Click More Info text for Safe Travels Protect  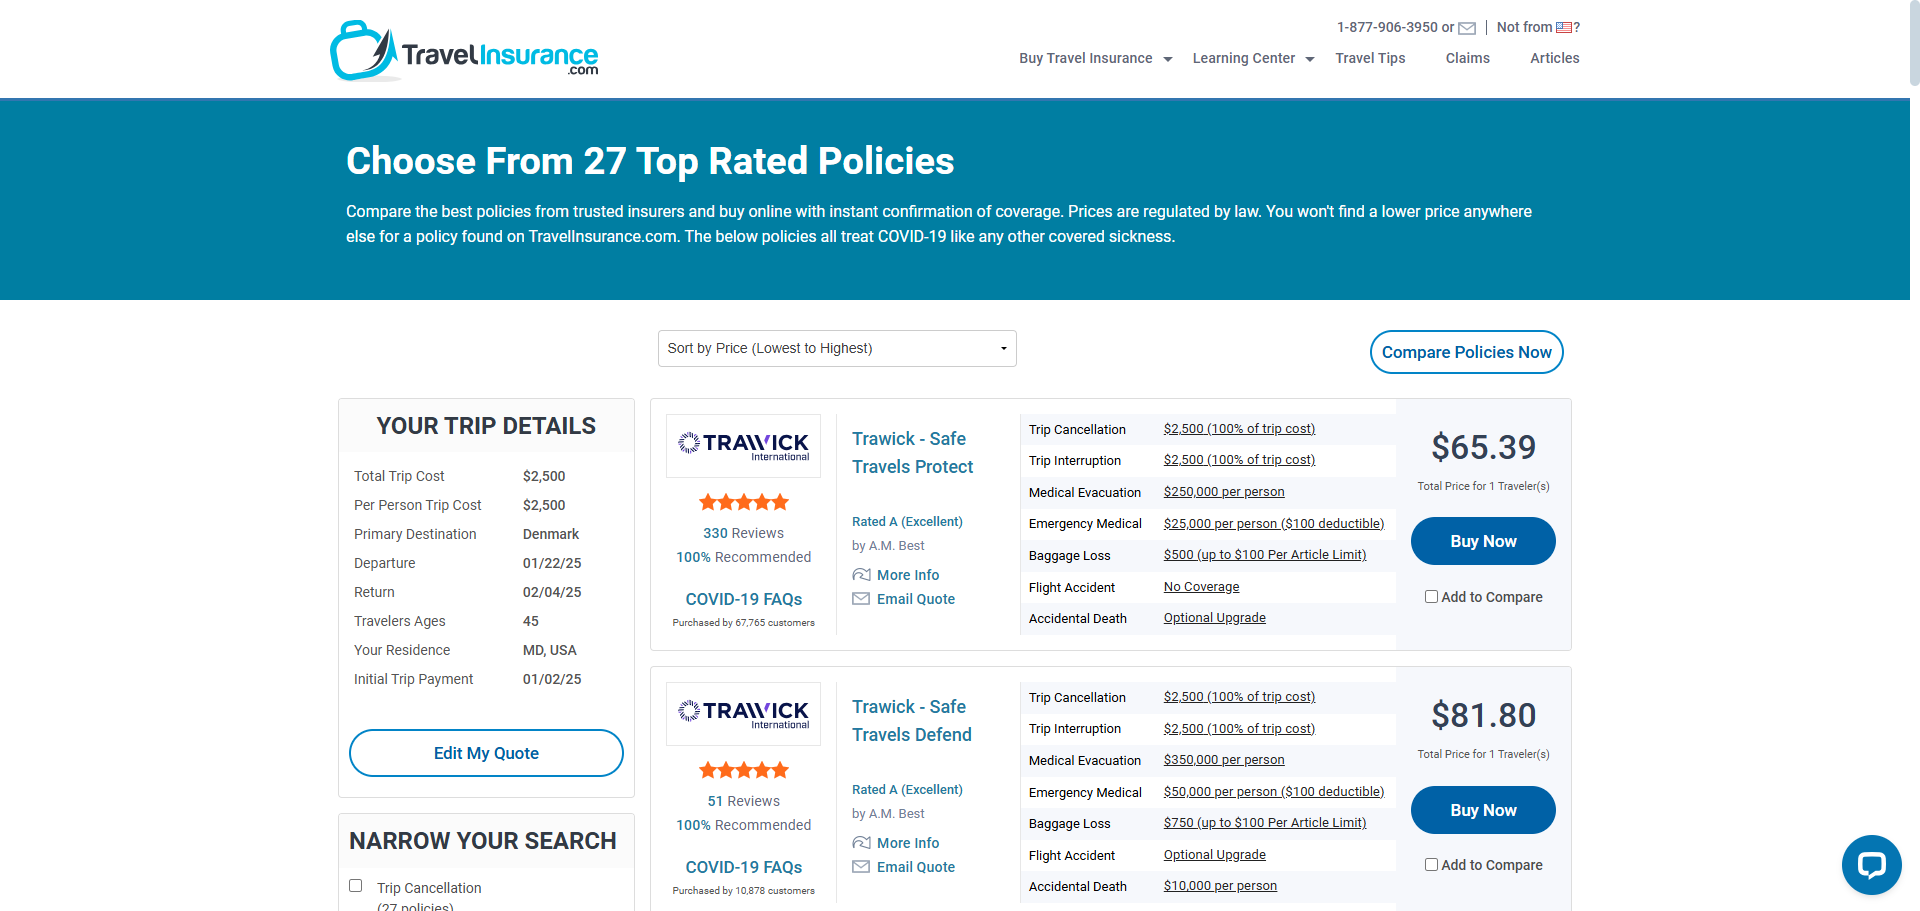pos(908,575)
